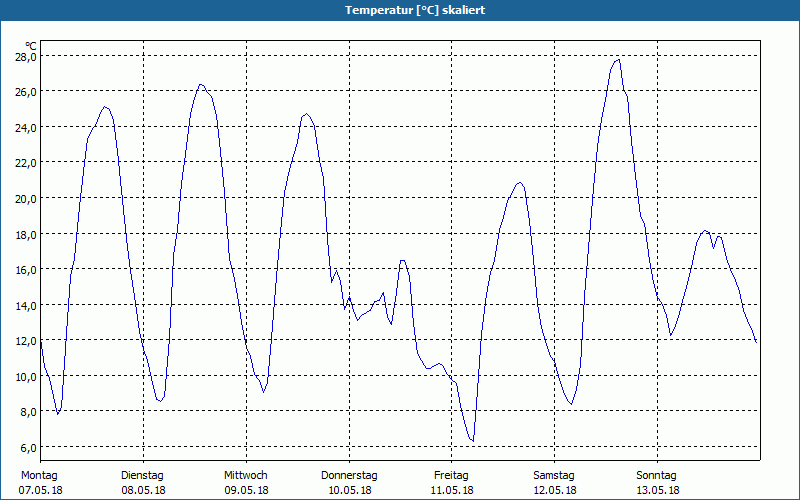
Task: Click the 09.05.18 date label
Action: 246,490
